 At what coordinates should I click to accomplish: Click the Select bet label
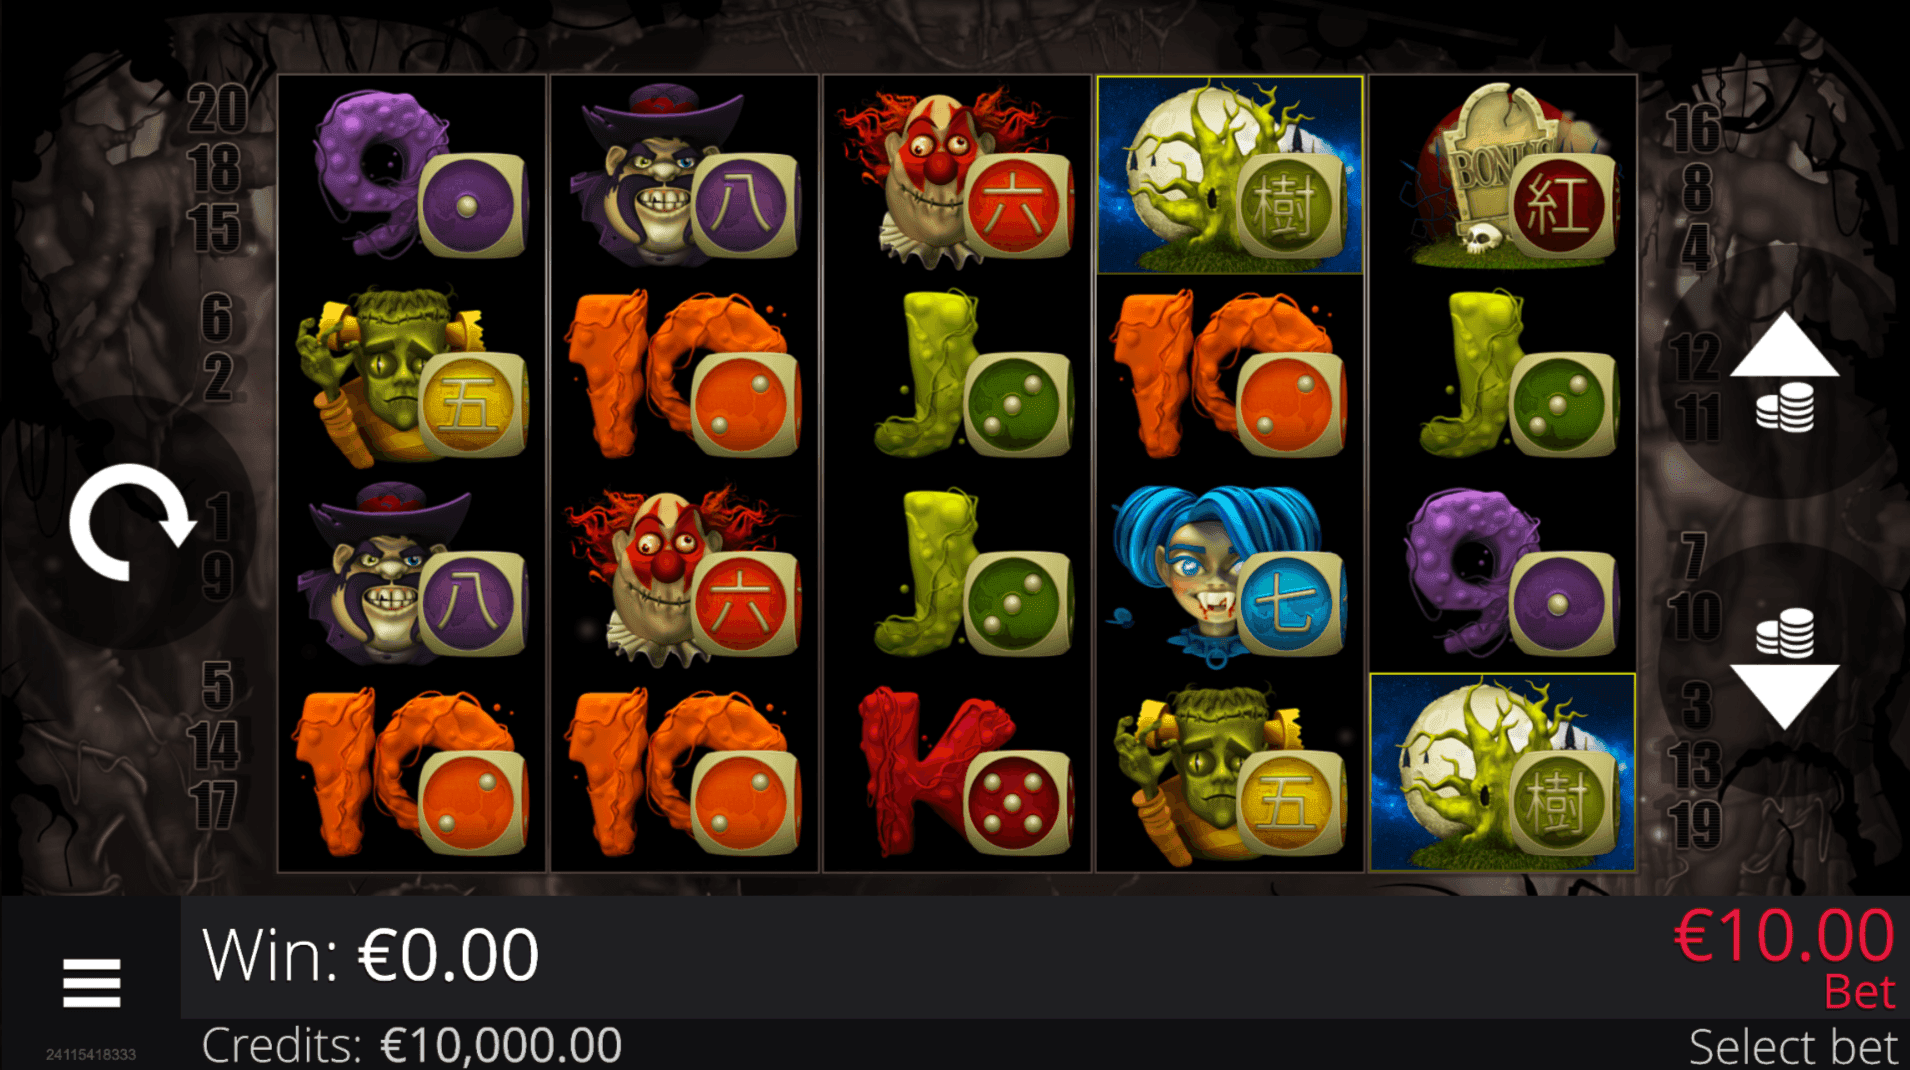[x=1793, y=1047]
